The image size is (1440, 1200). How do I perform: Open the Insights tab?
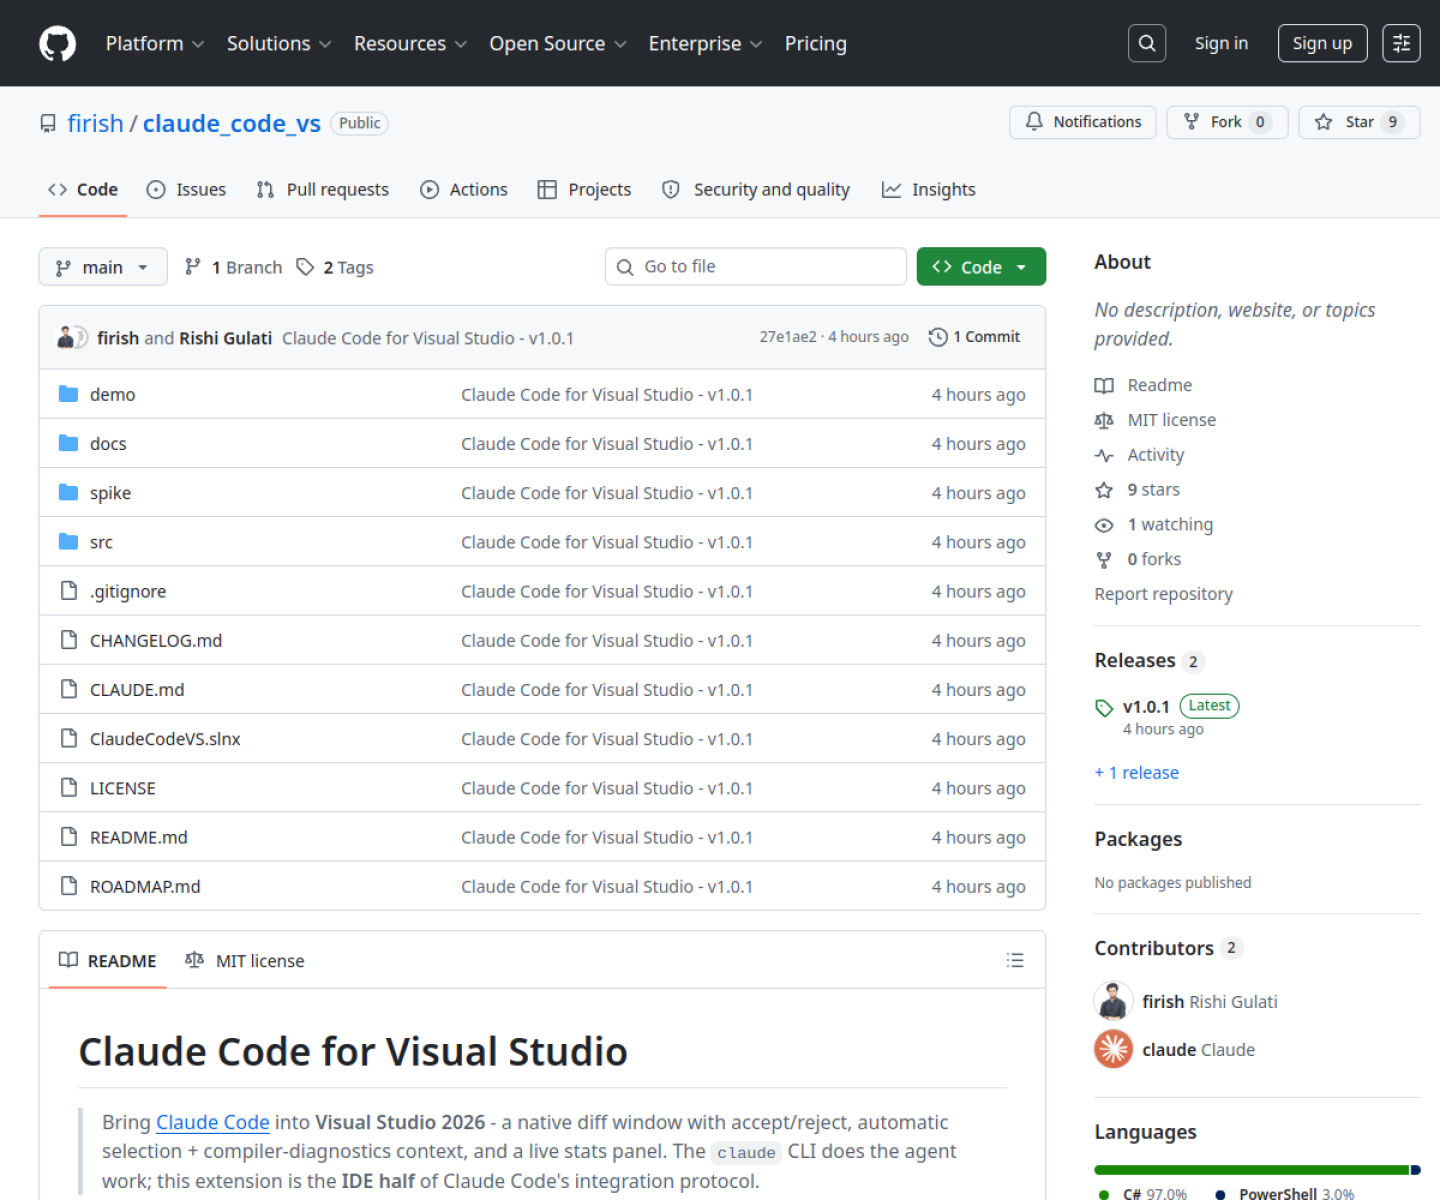point(929,189)
